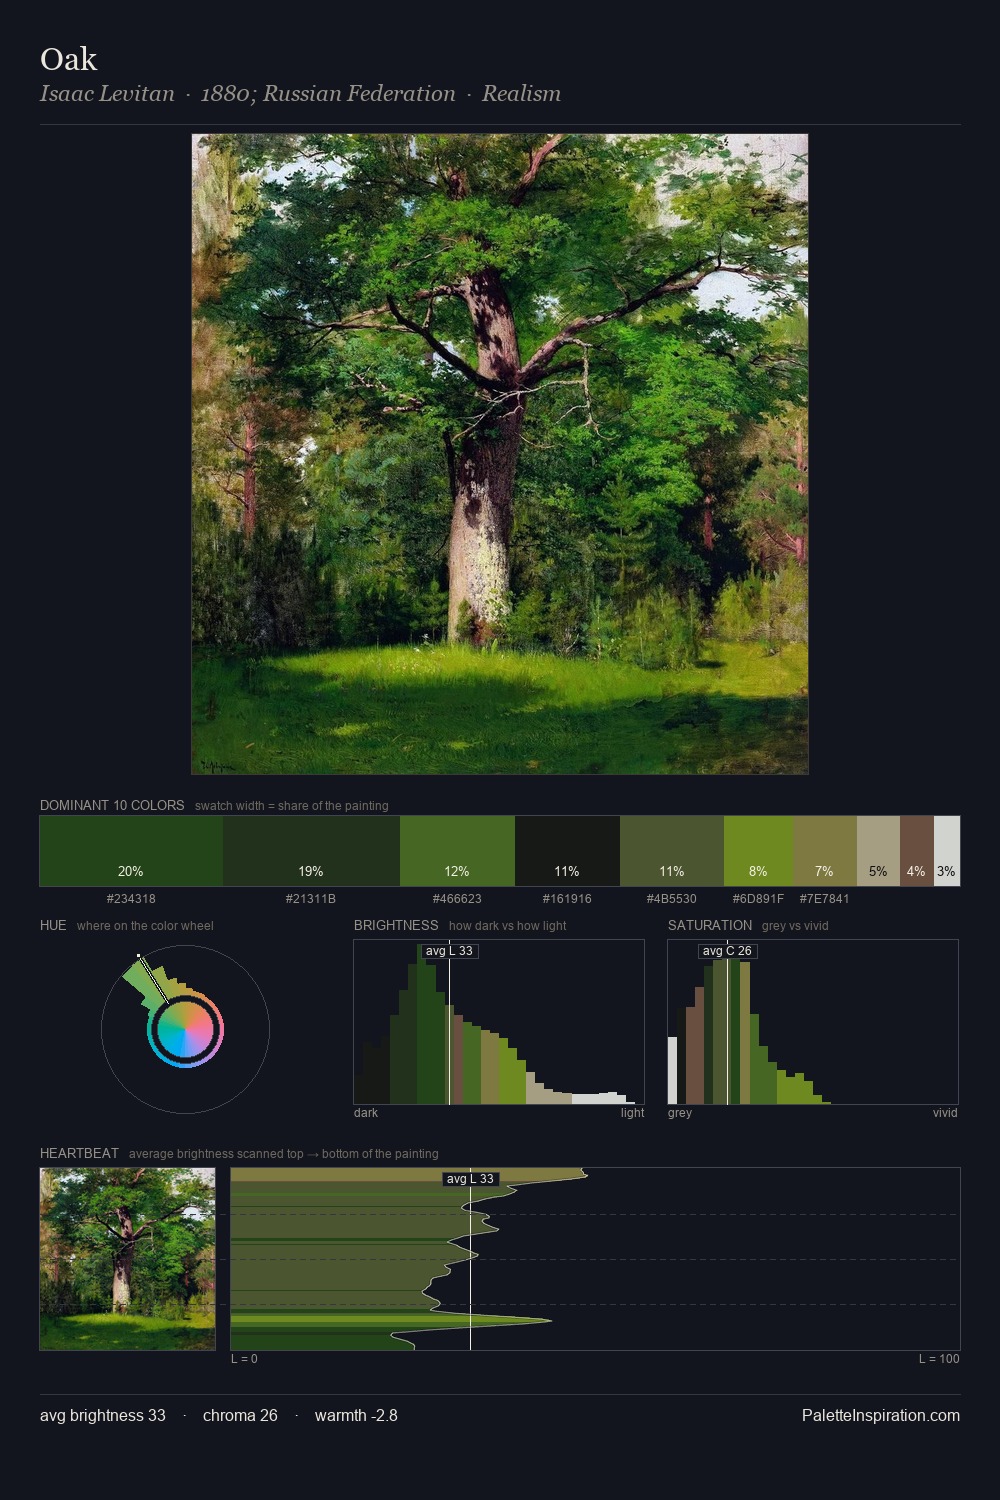Select the 5% beige swatch
Viewport: 1000px width, 1500px height.
[x=878, y=851]
